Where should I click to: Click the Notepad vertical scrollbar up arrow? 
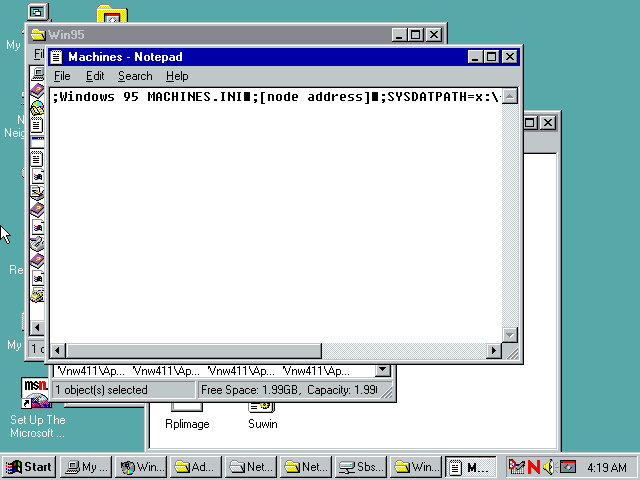point(510,96)
